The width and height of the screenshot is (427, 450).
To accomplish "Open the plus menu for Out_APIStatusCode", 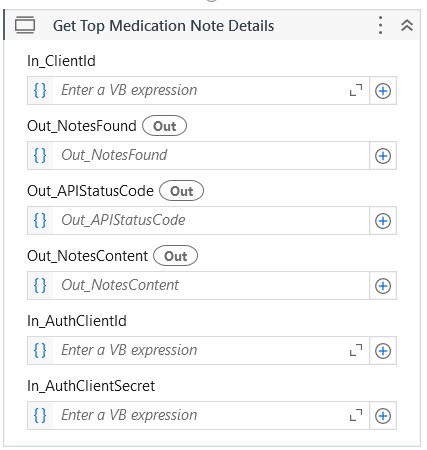I will click(x=383, y=221).
